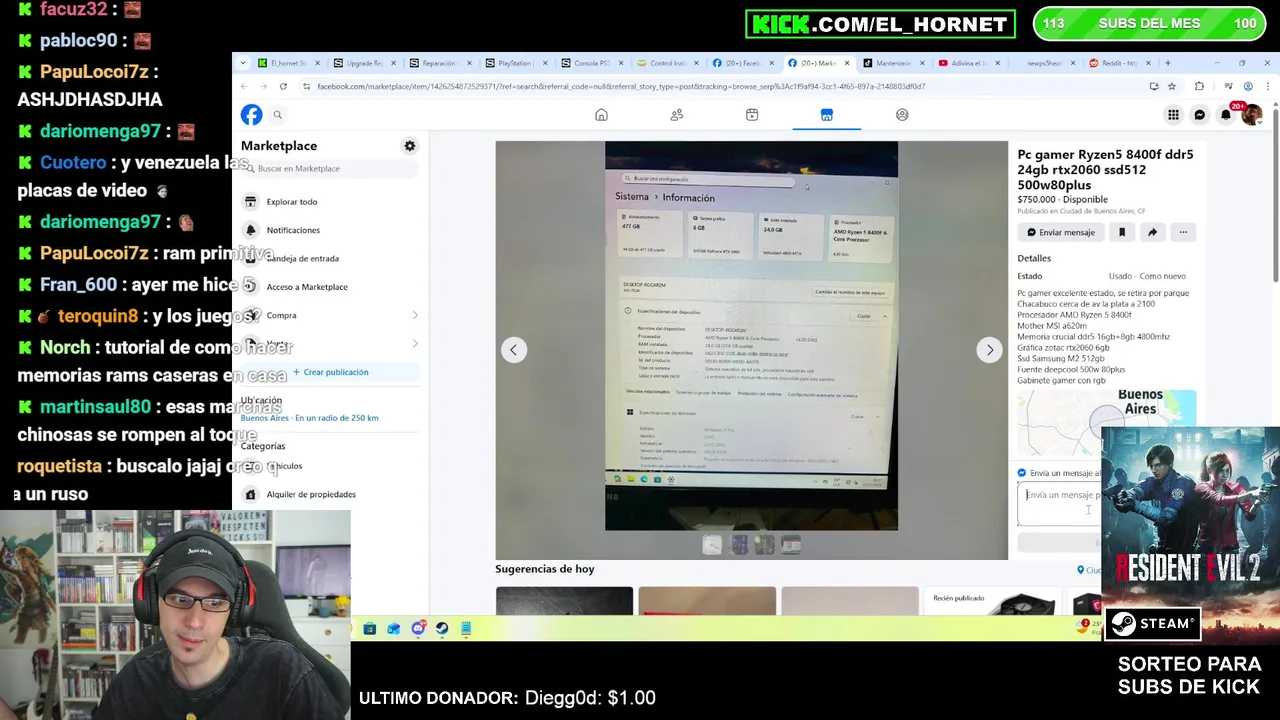1280x720 pixels.
Task: Go back with the browser back arrow
Action: pos(243,86)
